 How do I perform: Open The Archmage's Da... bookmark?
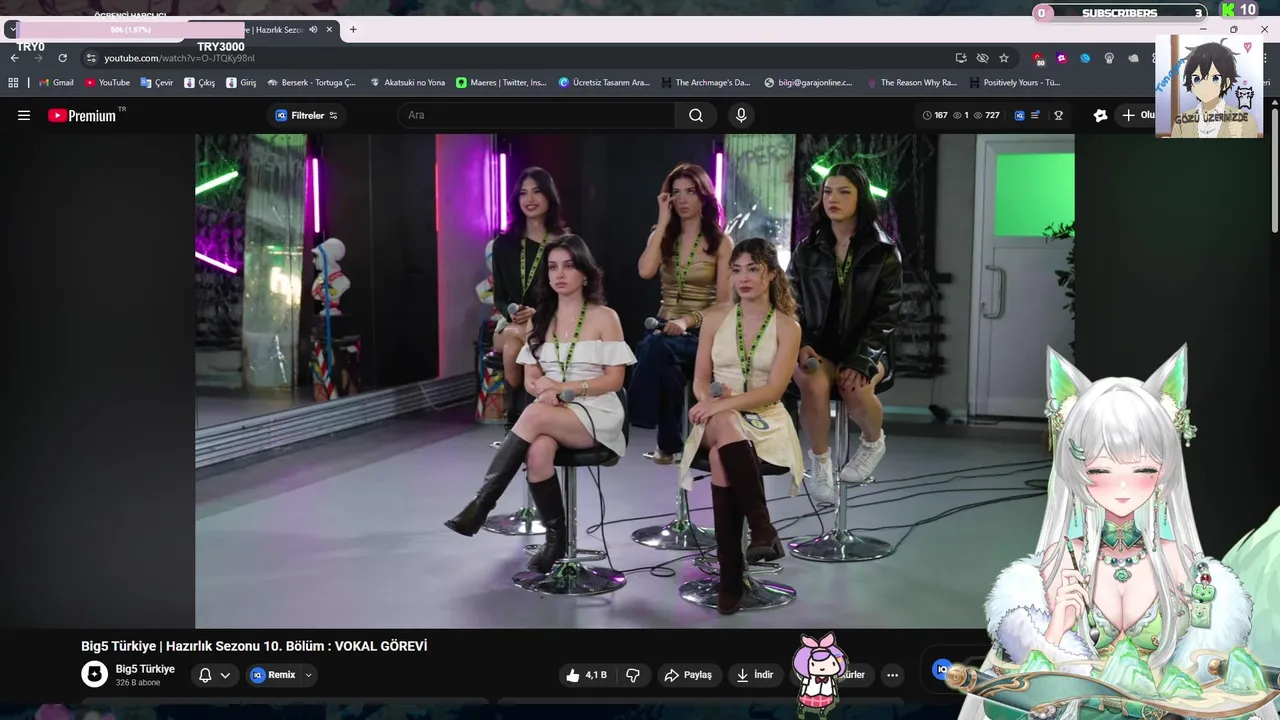click(x=706, y=83)
